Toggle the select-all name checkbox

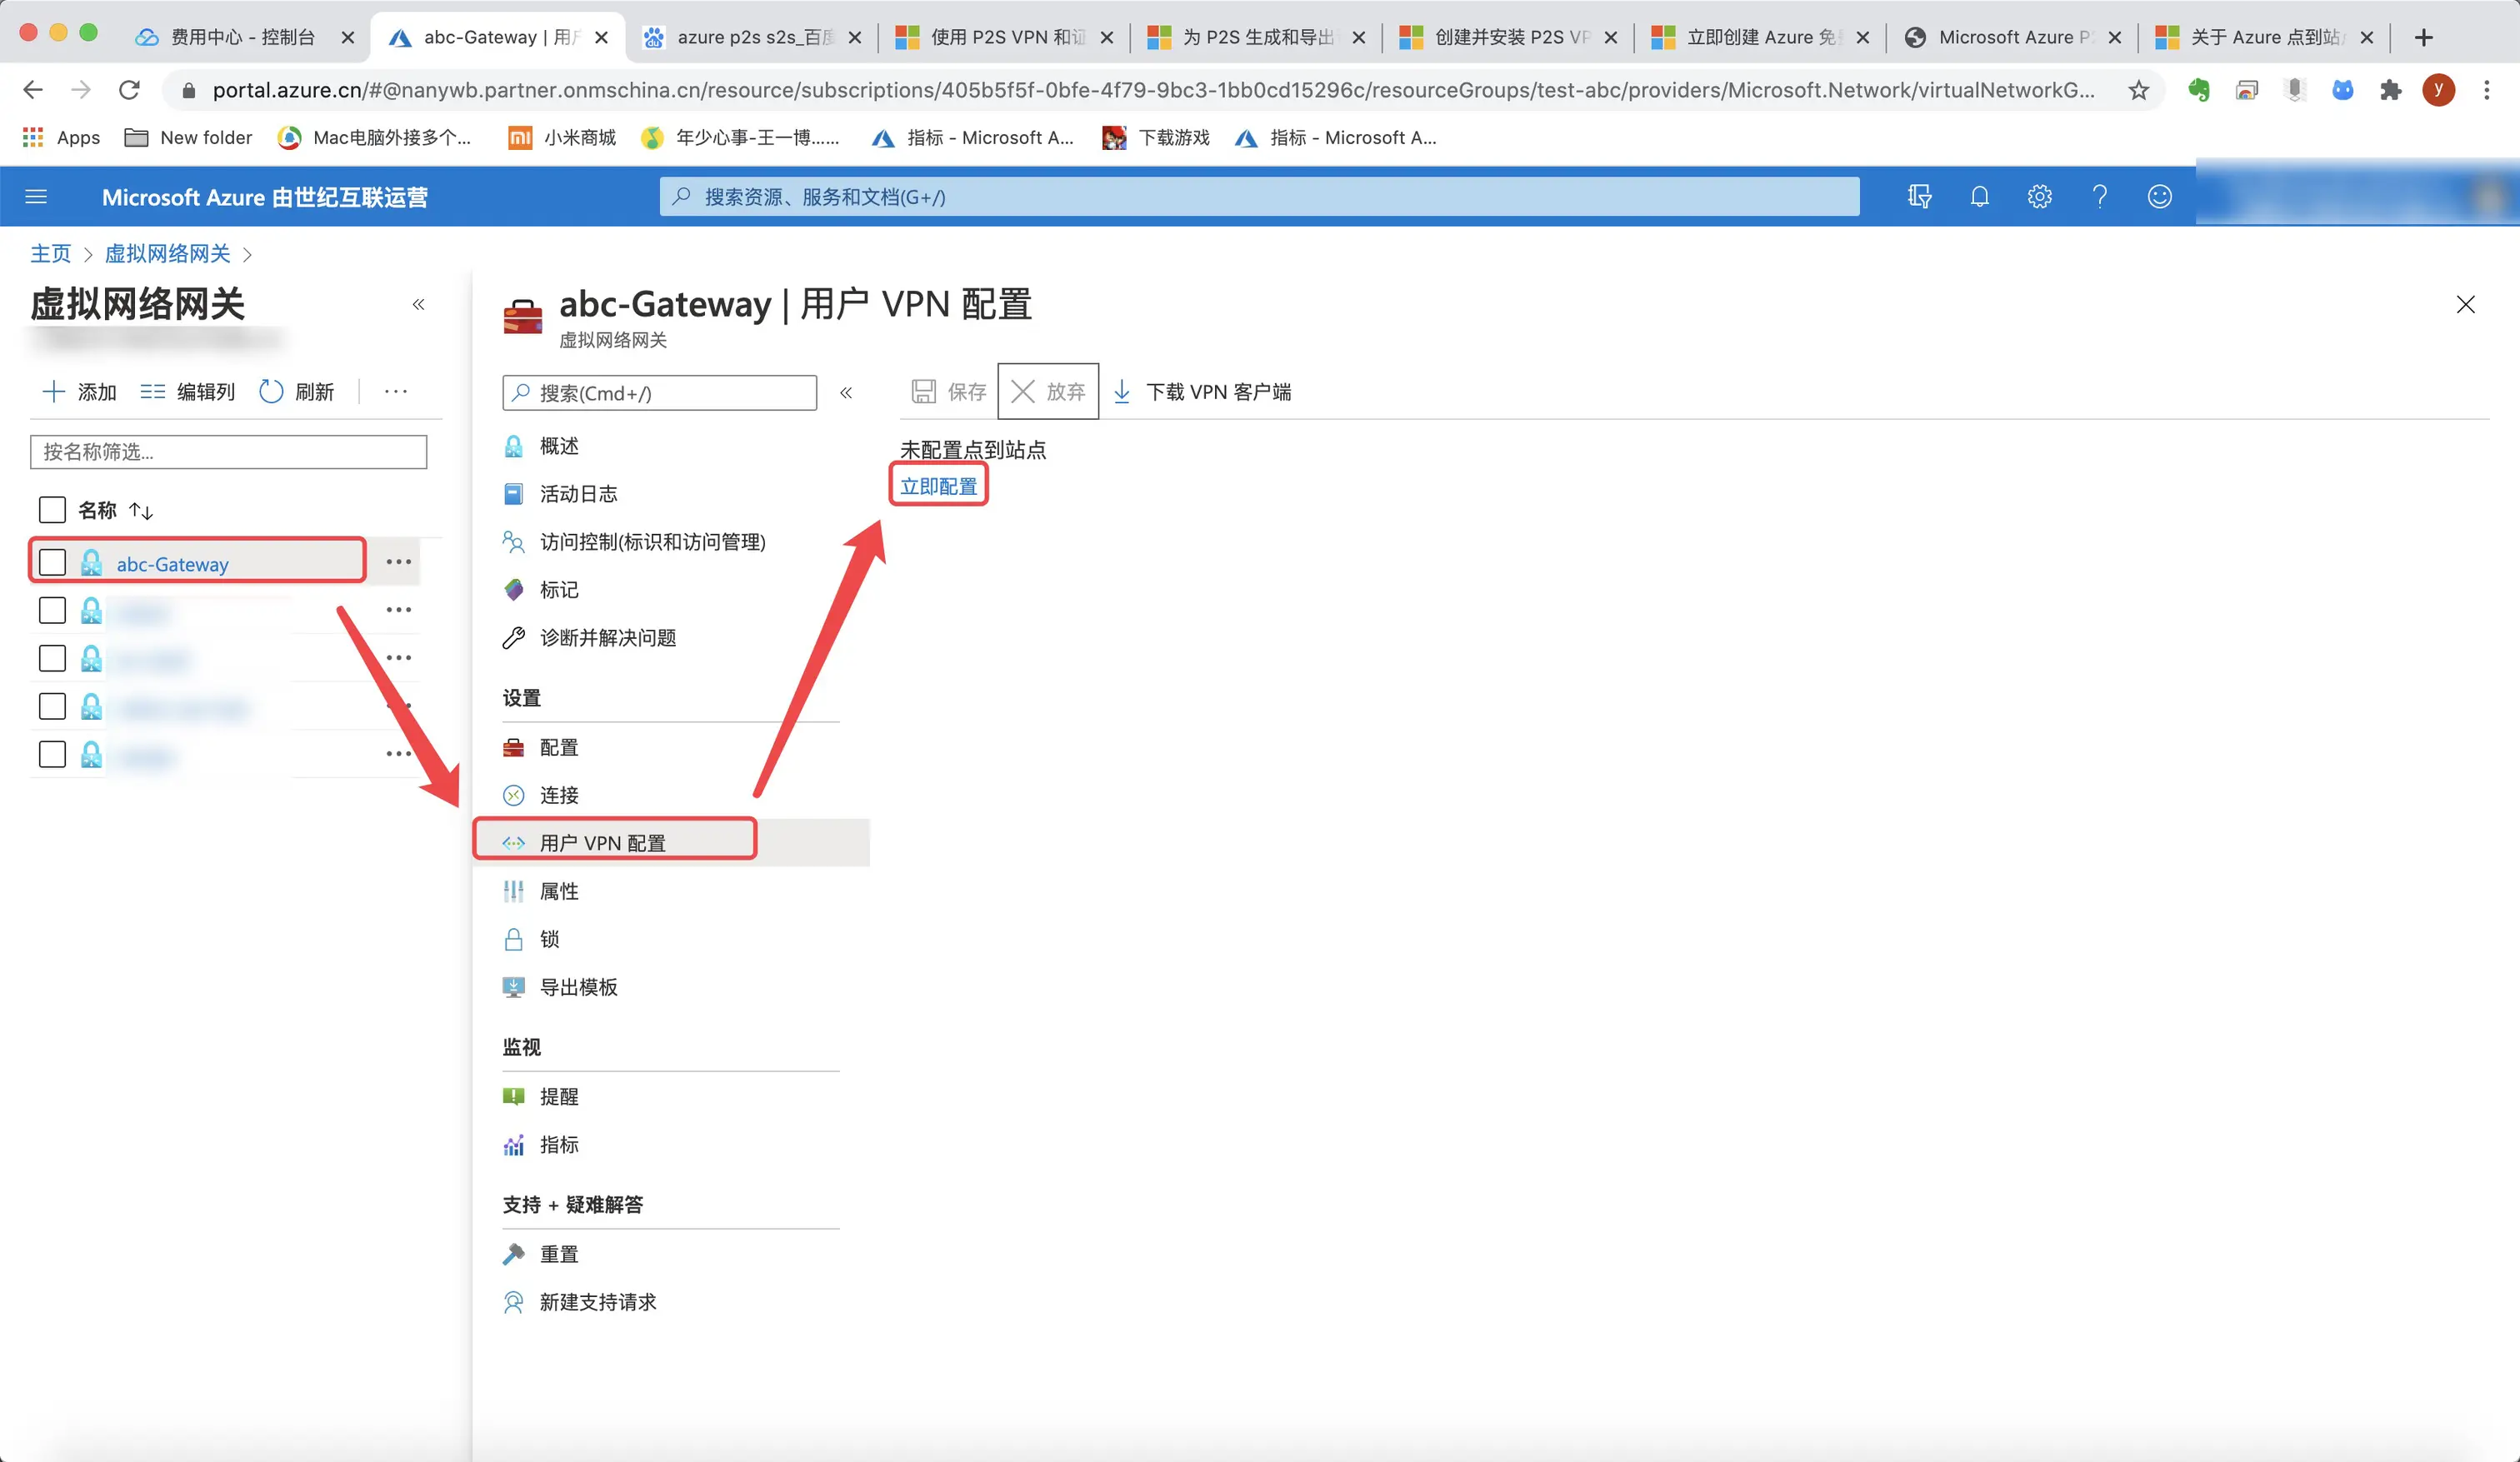(52, 510)
